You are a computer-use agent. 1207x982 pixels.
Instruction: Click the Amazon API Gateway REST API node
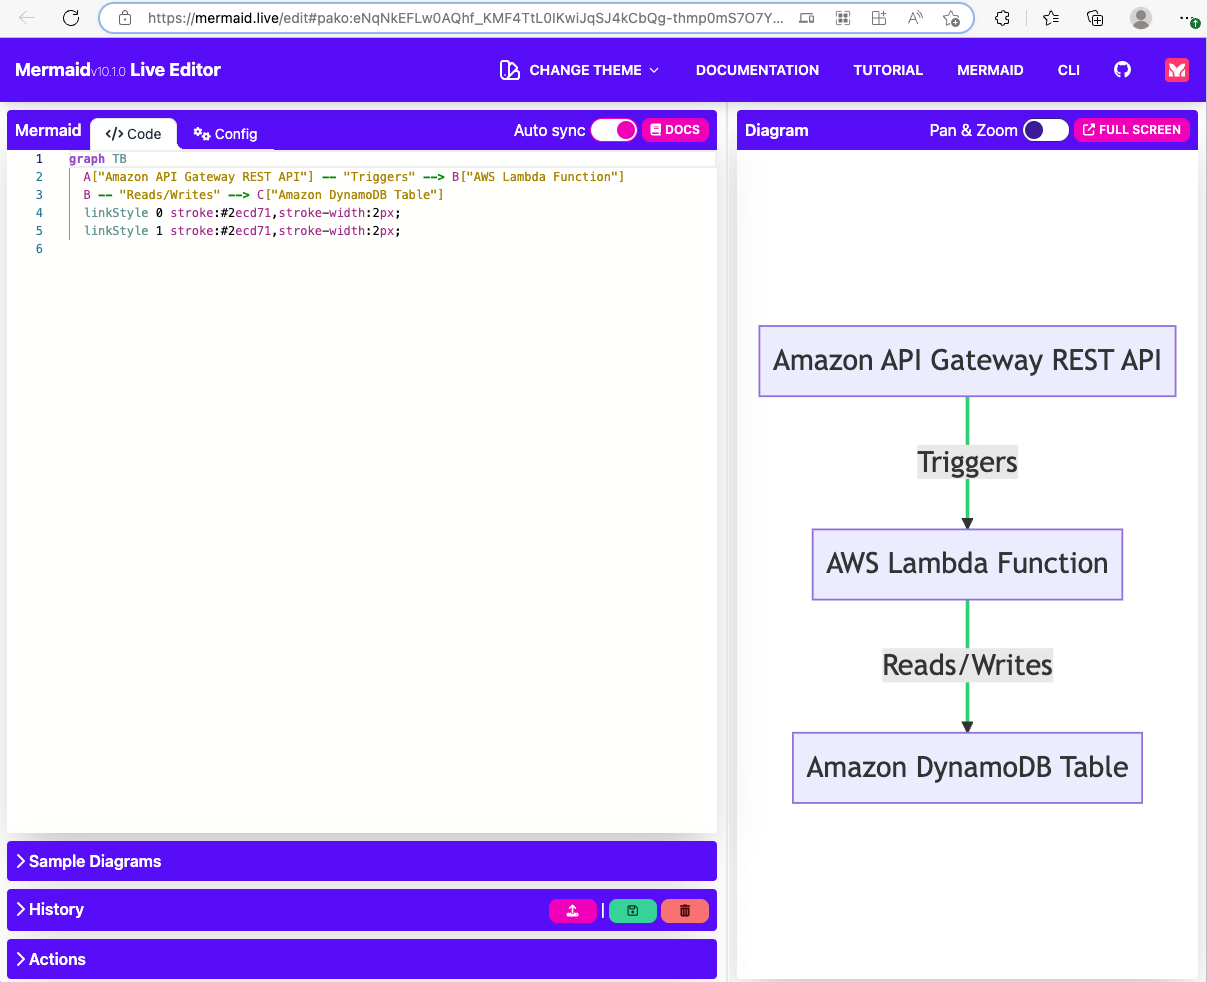967,361
